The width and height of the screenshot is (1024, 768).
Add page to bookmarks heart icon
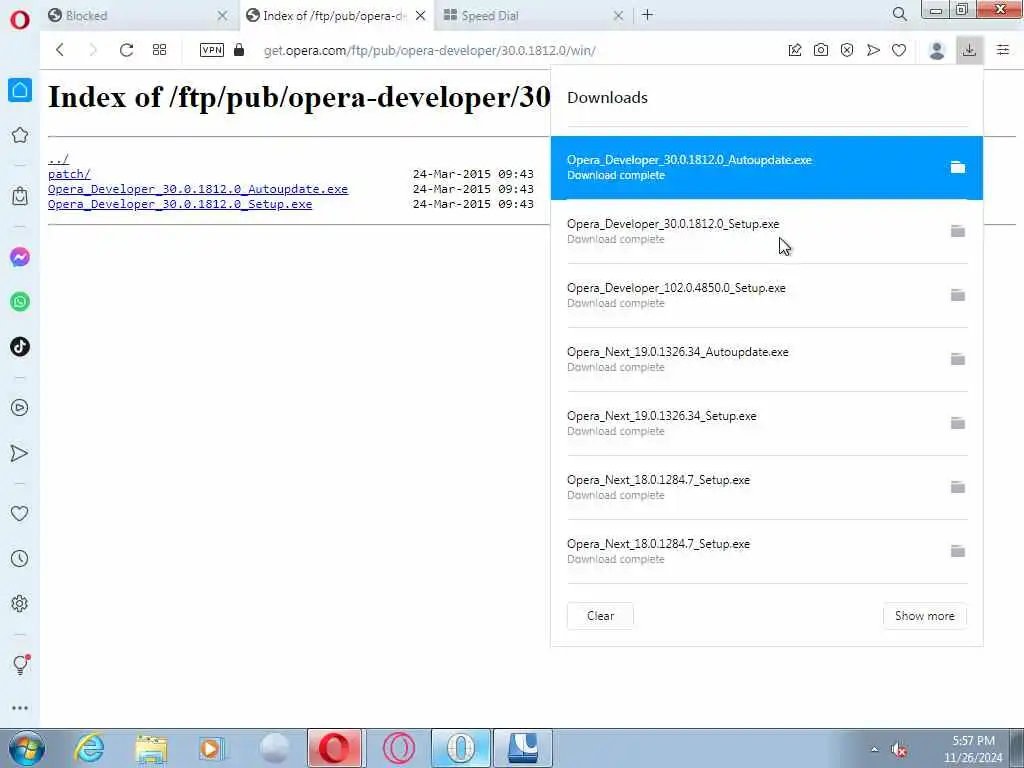point(899,50)
